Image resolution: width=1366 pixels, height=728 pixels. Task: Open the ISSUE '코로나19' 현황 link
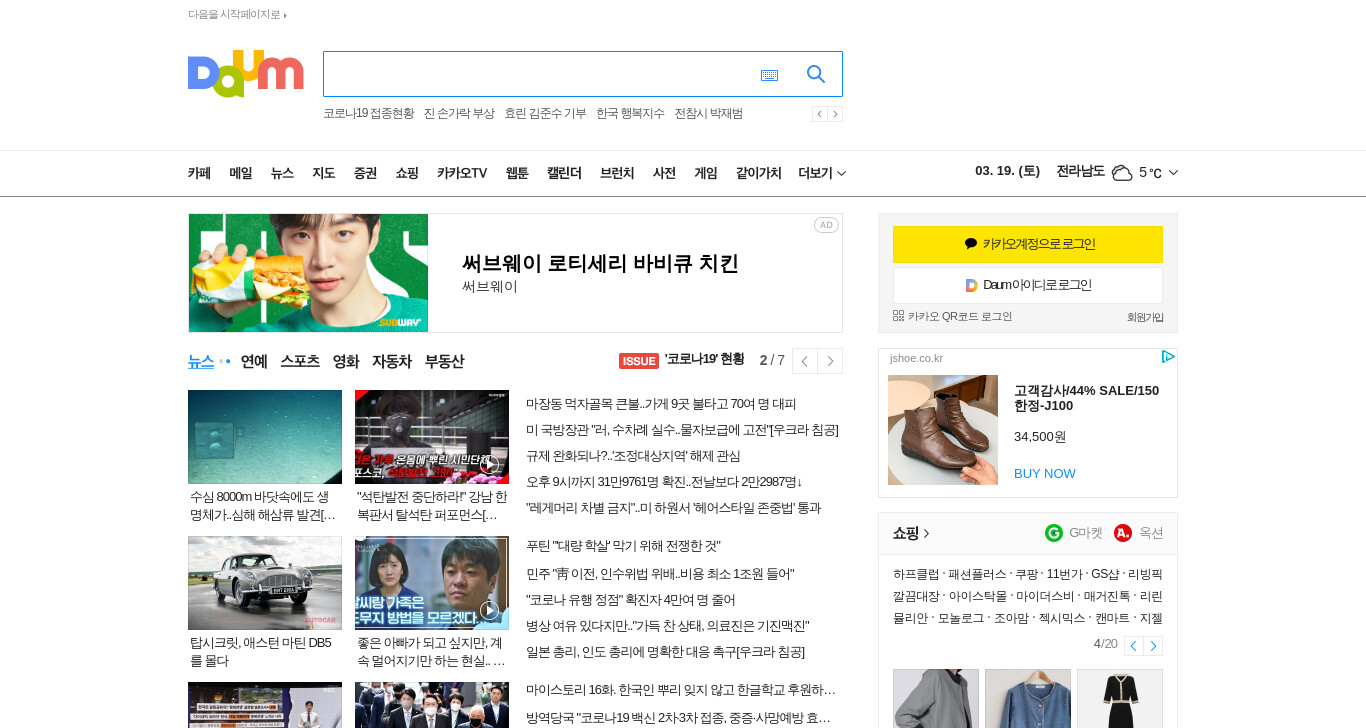[682, 360]
